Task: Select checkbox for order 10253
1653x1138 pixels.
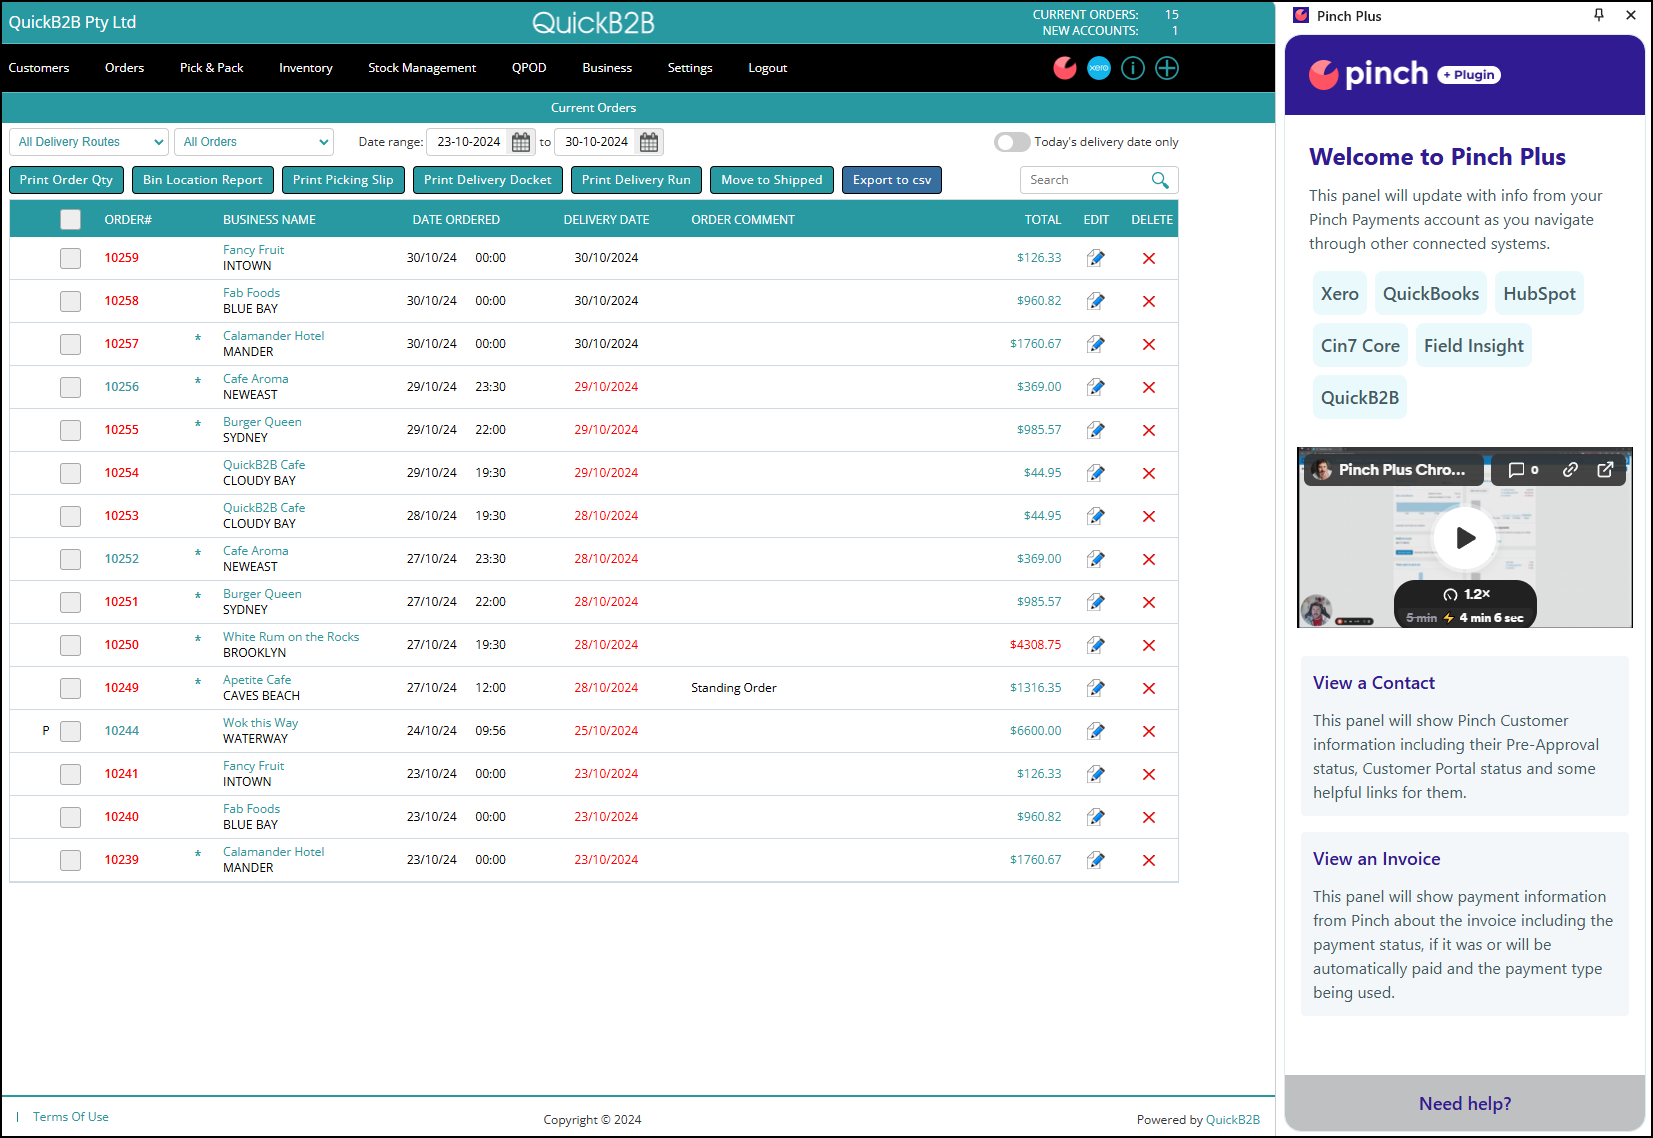Action: pyautogui.click(x=70, y=516)
